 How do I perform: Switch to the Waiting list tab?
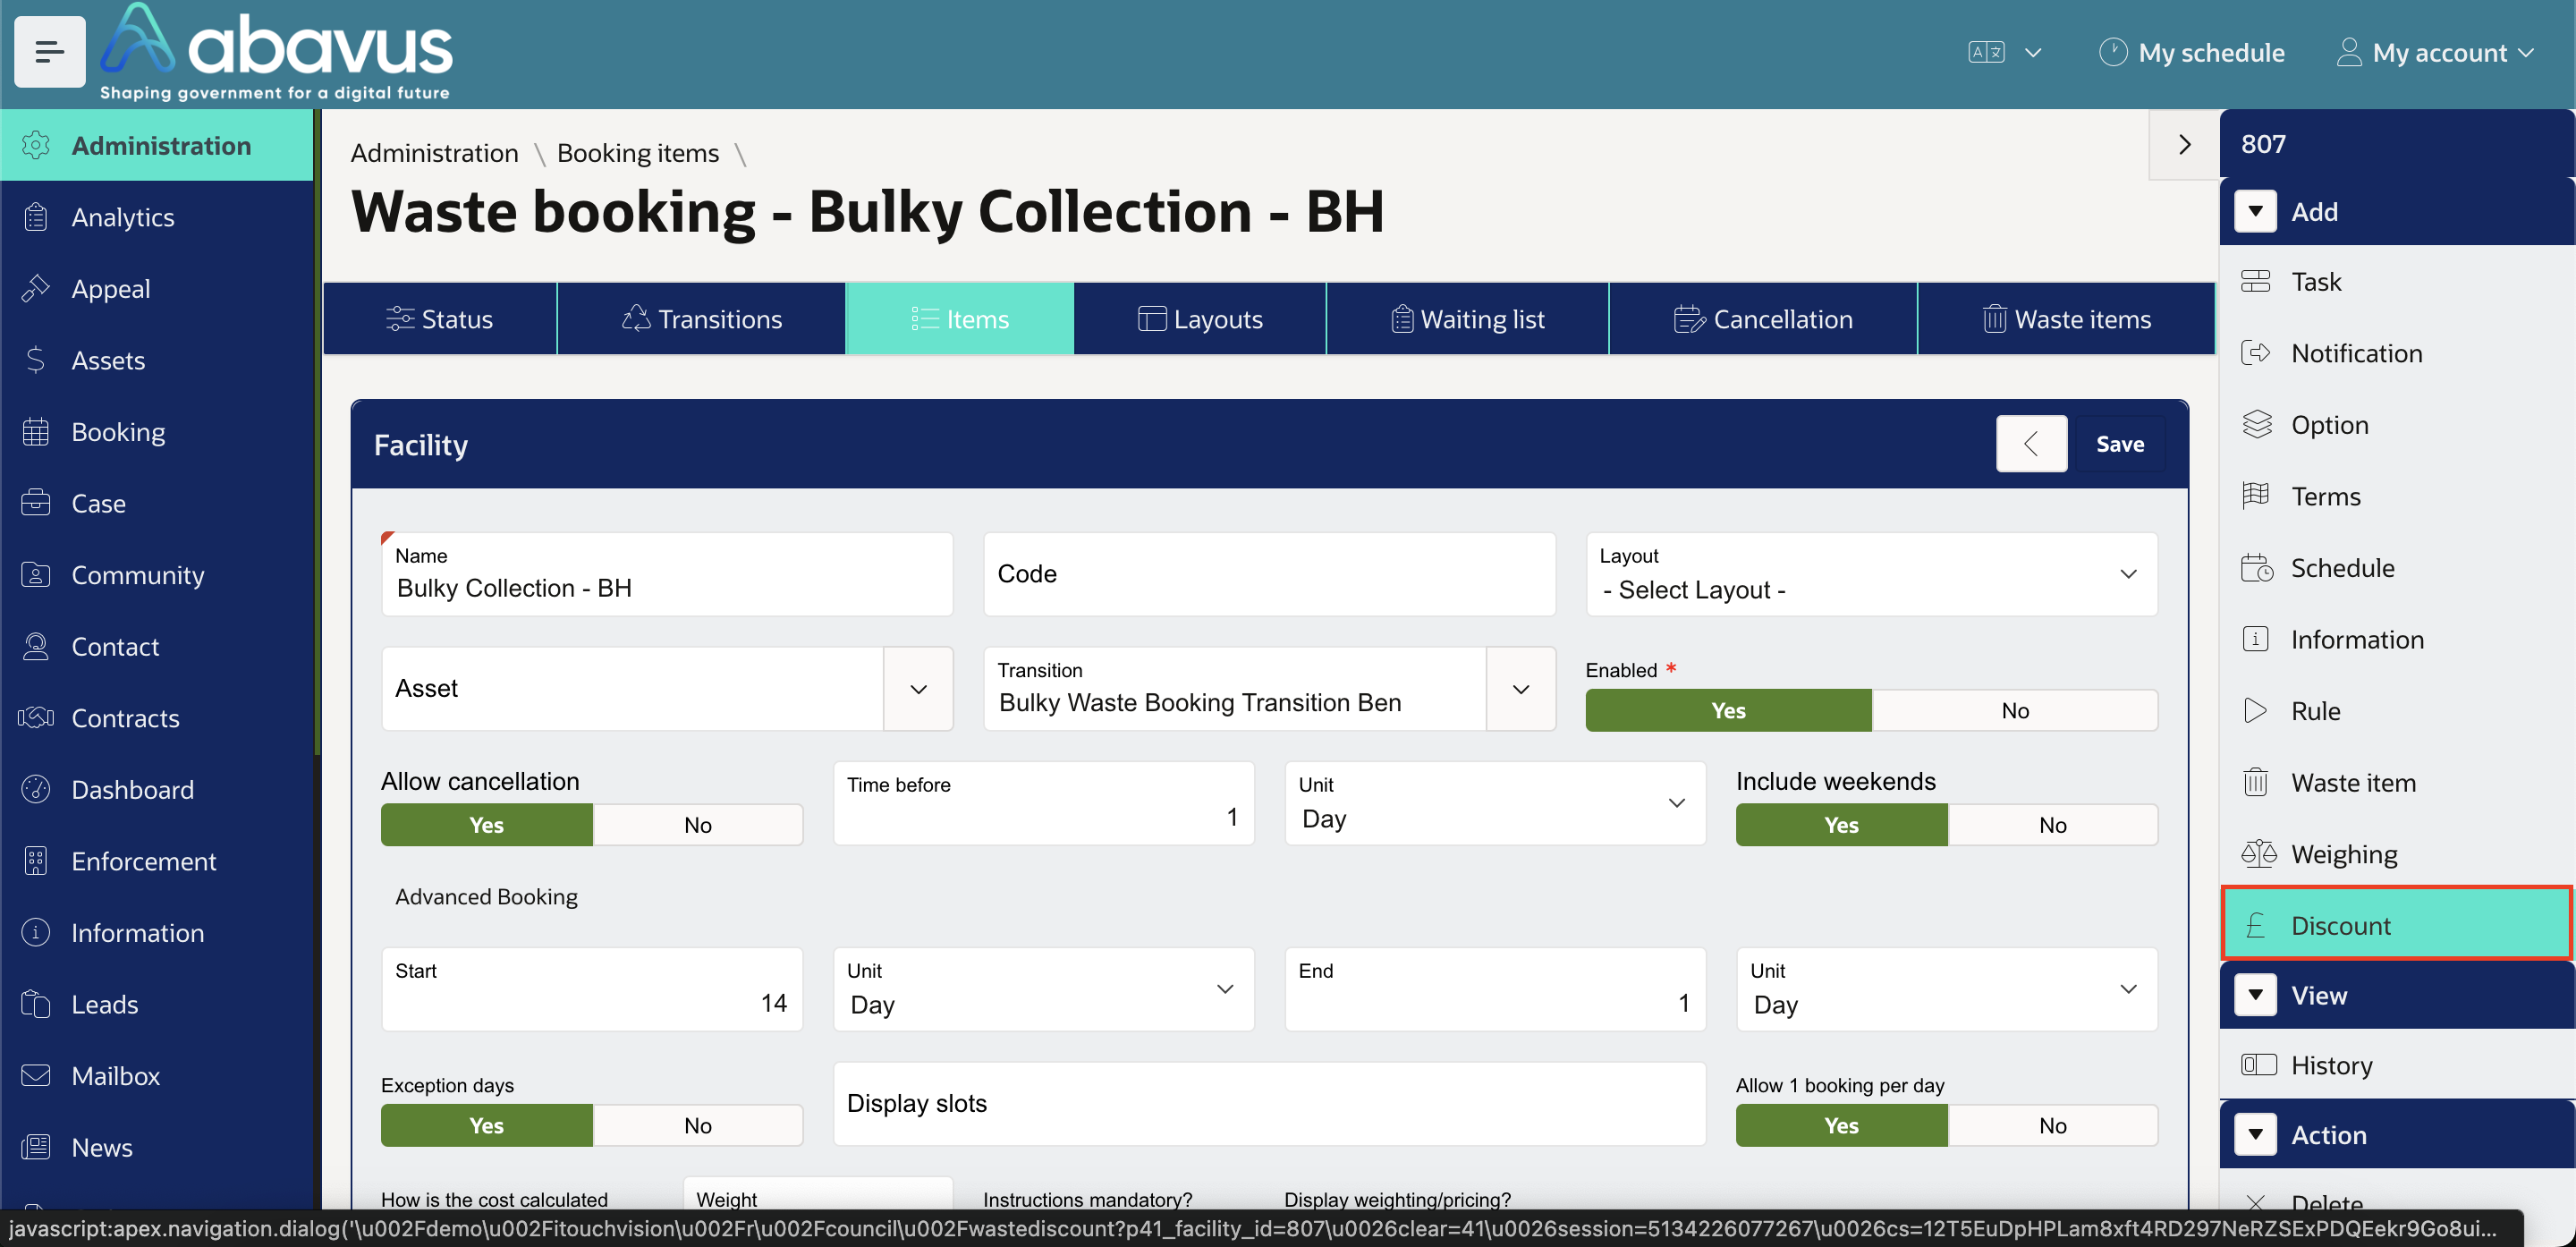1467,319
